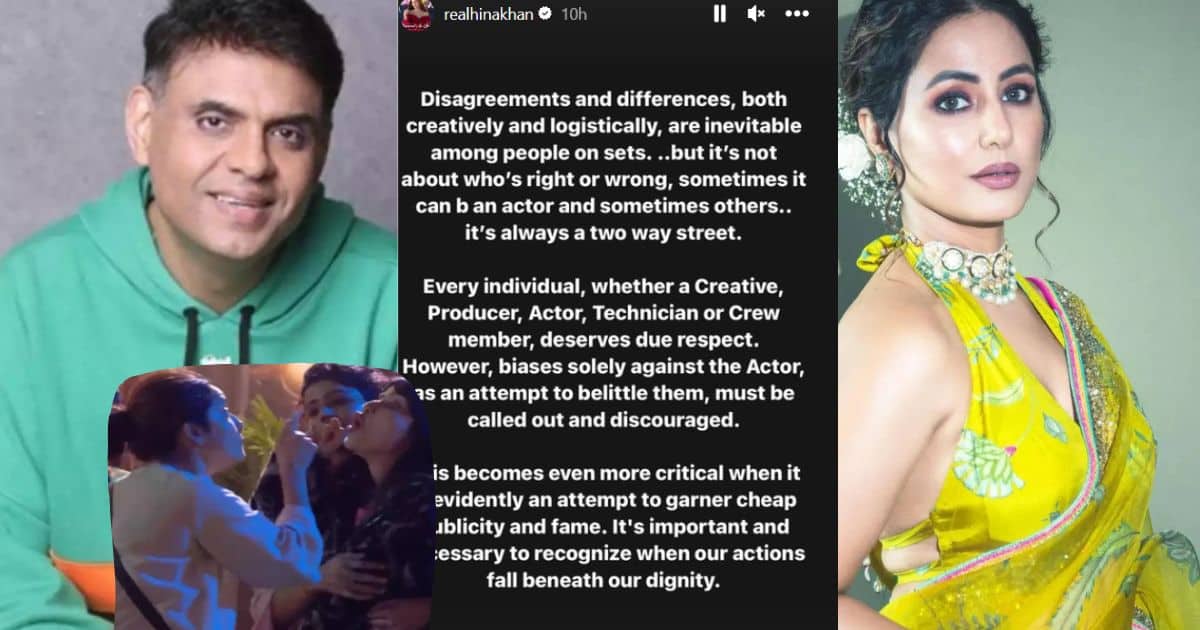
Task: Click the text 'fall beneath our dignity'
Action: (x=617, y=580)
